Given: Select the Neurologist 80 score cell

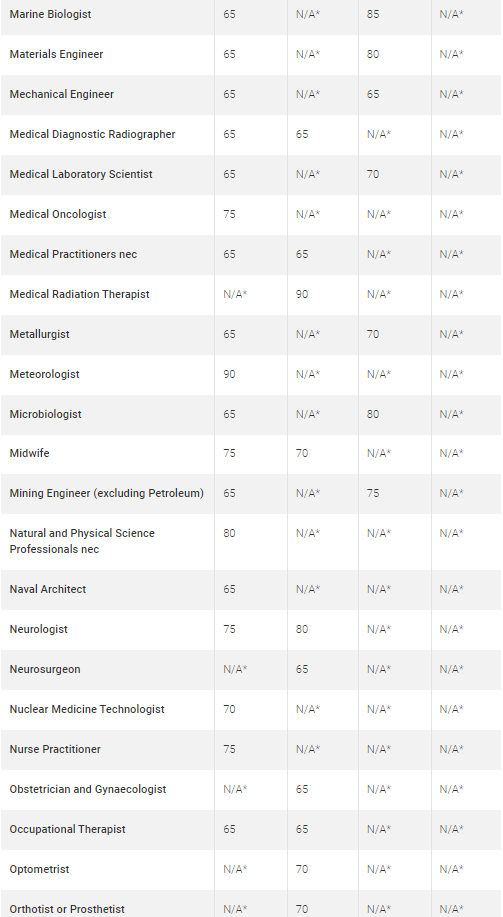Looking at the screenshot, I should (x=302, y=629).
